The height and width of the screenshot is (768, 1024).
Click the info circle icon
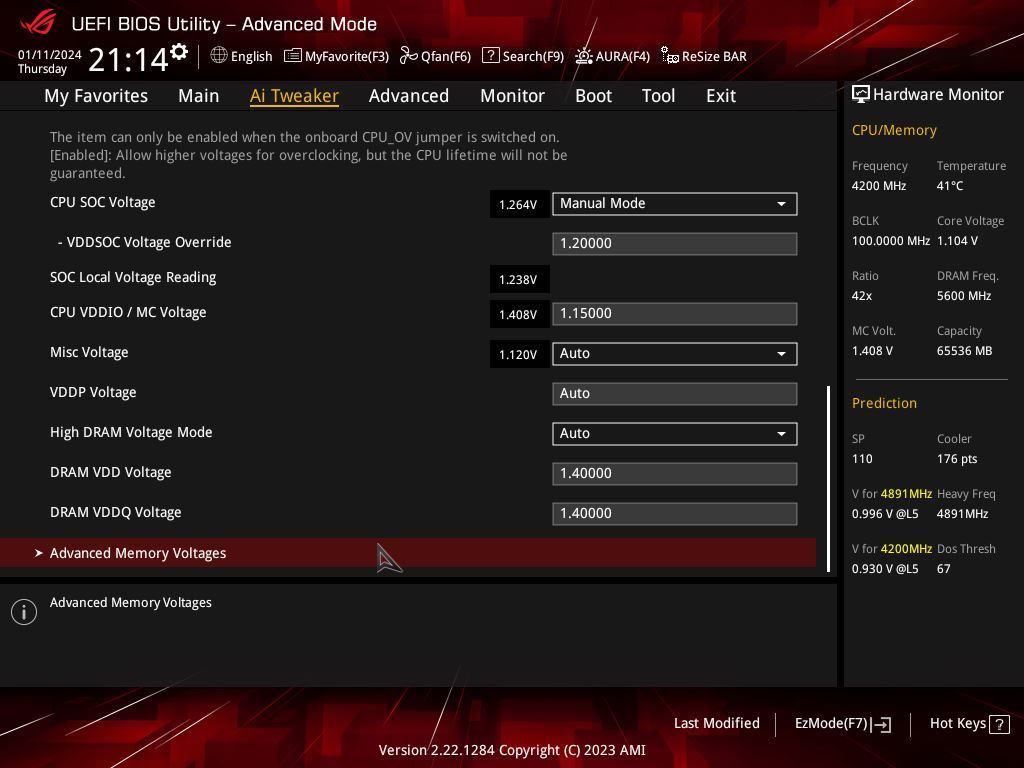[x=24, y=612]
